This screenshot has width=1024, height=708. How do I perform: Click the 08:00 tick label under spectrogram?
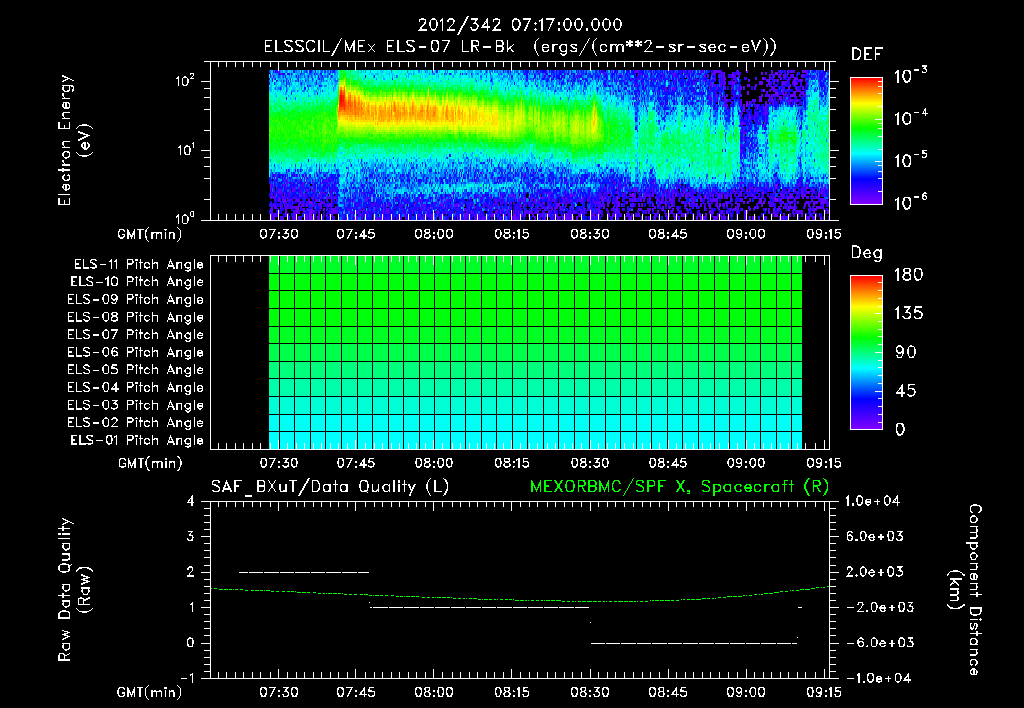pyautogui.click(x=434, y=234)
